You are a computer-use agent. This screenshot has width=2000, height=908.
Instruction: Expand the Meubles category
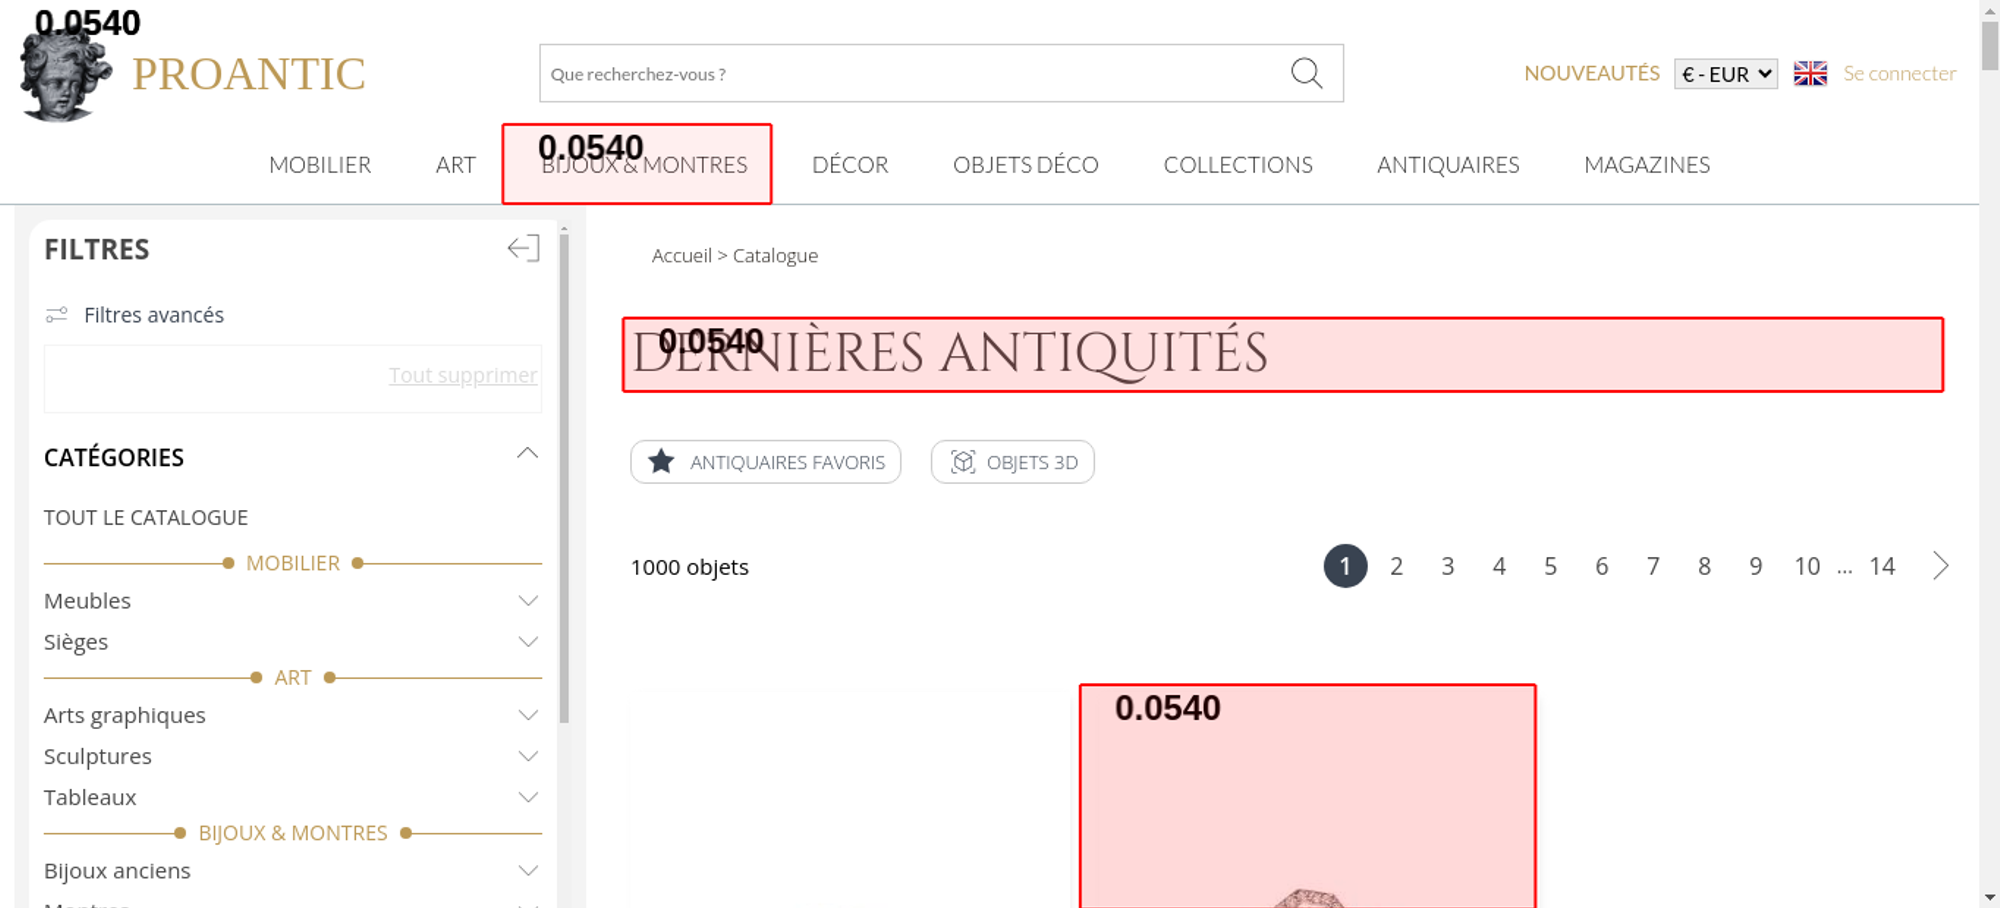pyautogui.click(x=528, y=601)
